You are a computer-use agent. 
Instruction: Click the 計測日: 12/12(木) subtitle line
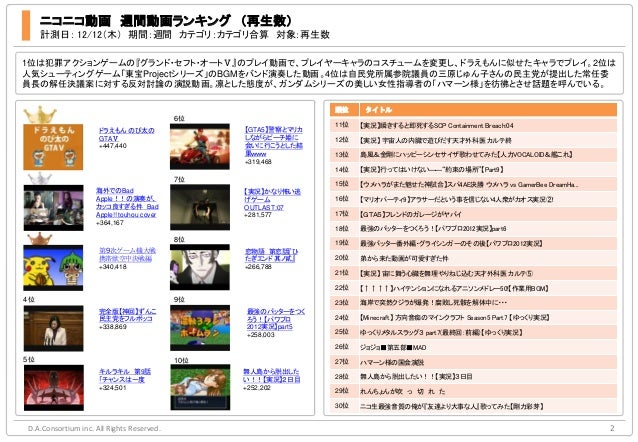coord(185,35)
